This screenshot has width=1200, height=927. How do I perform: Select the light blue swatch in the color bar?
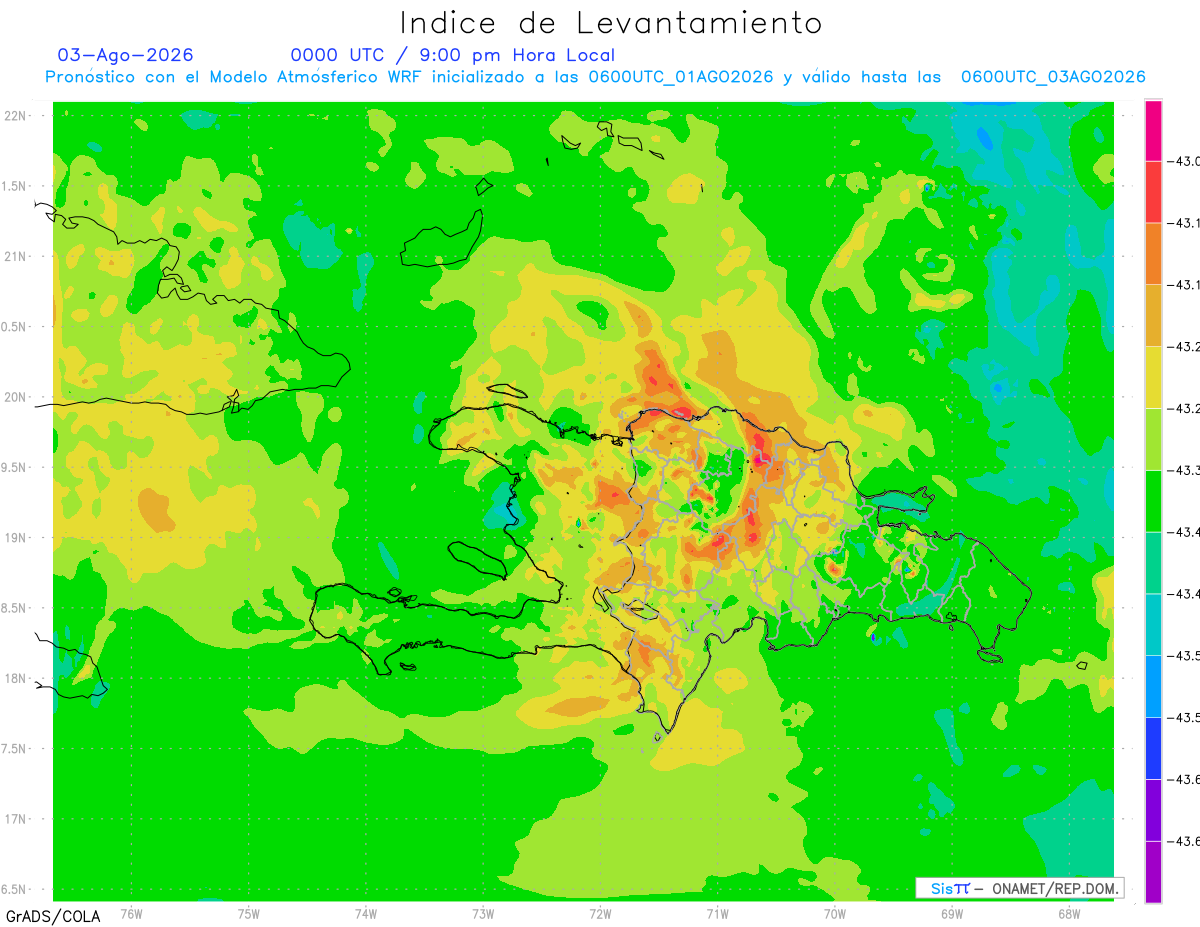pyautogui.click(x=1153, y=686)
